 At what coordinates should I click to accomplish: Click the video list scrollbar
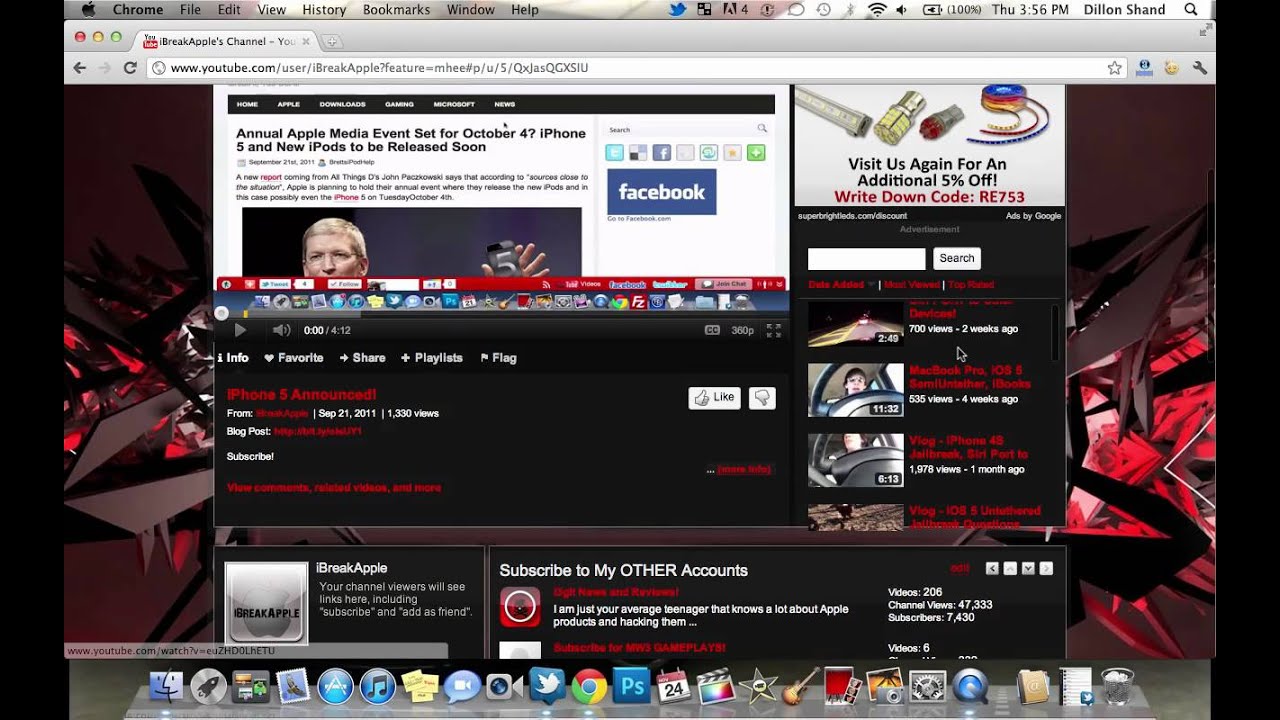pos(1055,333)
